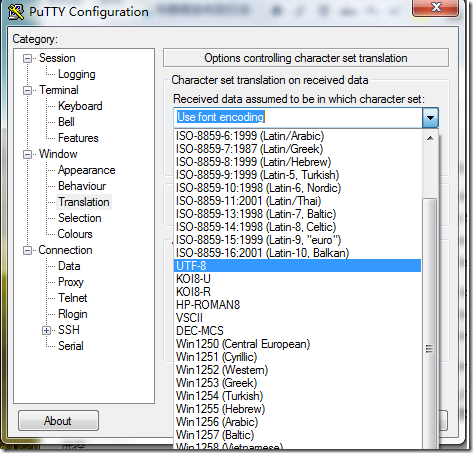Collapse the Window tree node

pyautogui.click(x=27, y=155)
